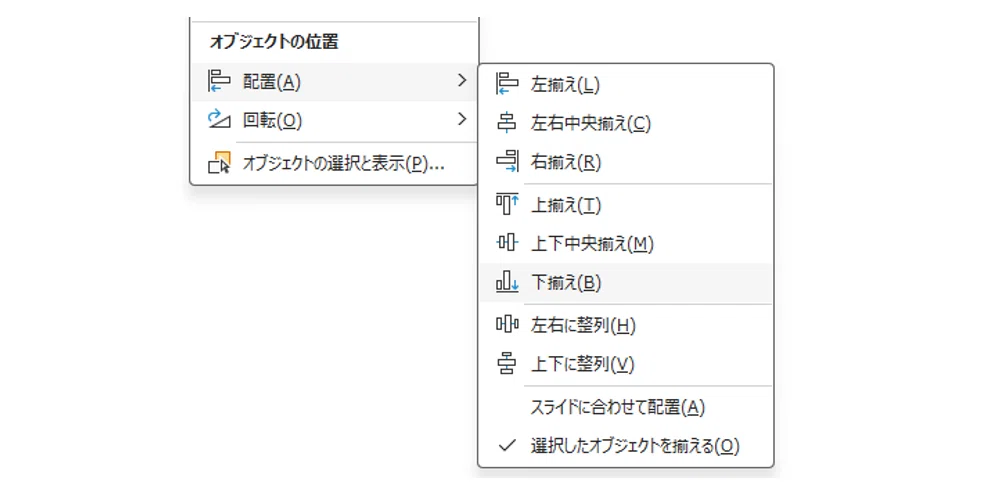This screenshot has width=983, height=495.
Task: Click the 下揃え align-bottom icon
Action: 507,282
